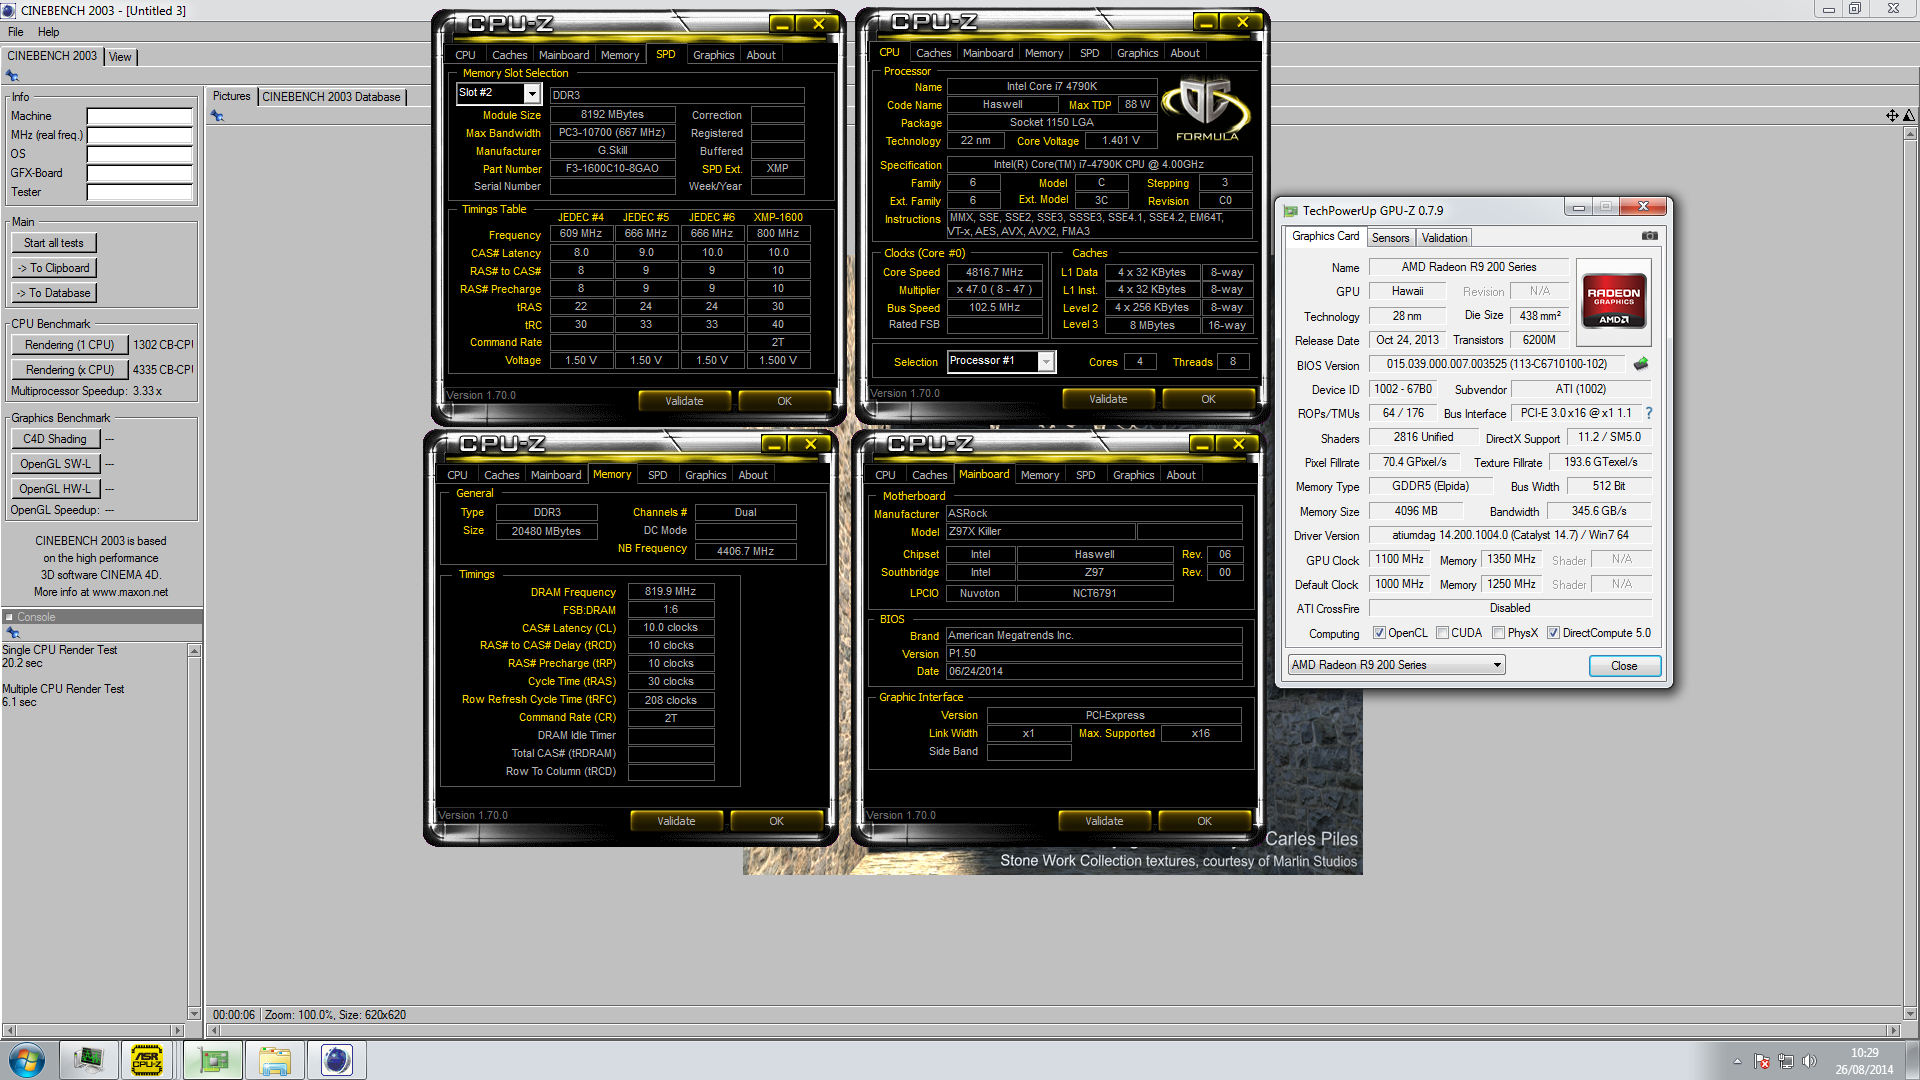
Task: Run the C4D Shading benchmark
Action: 55,439
